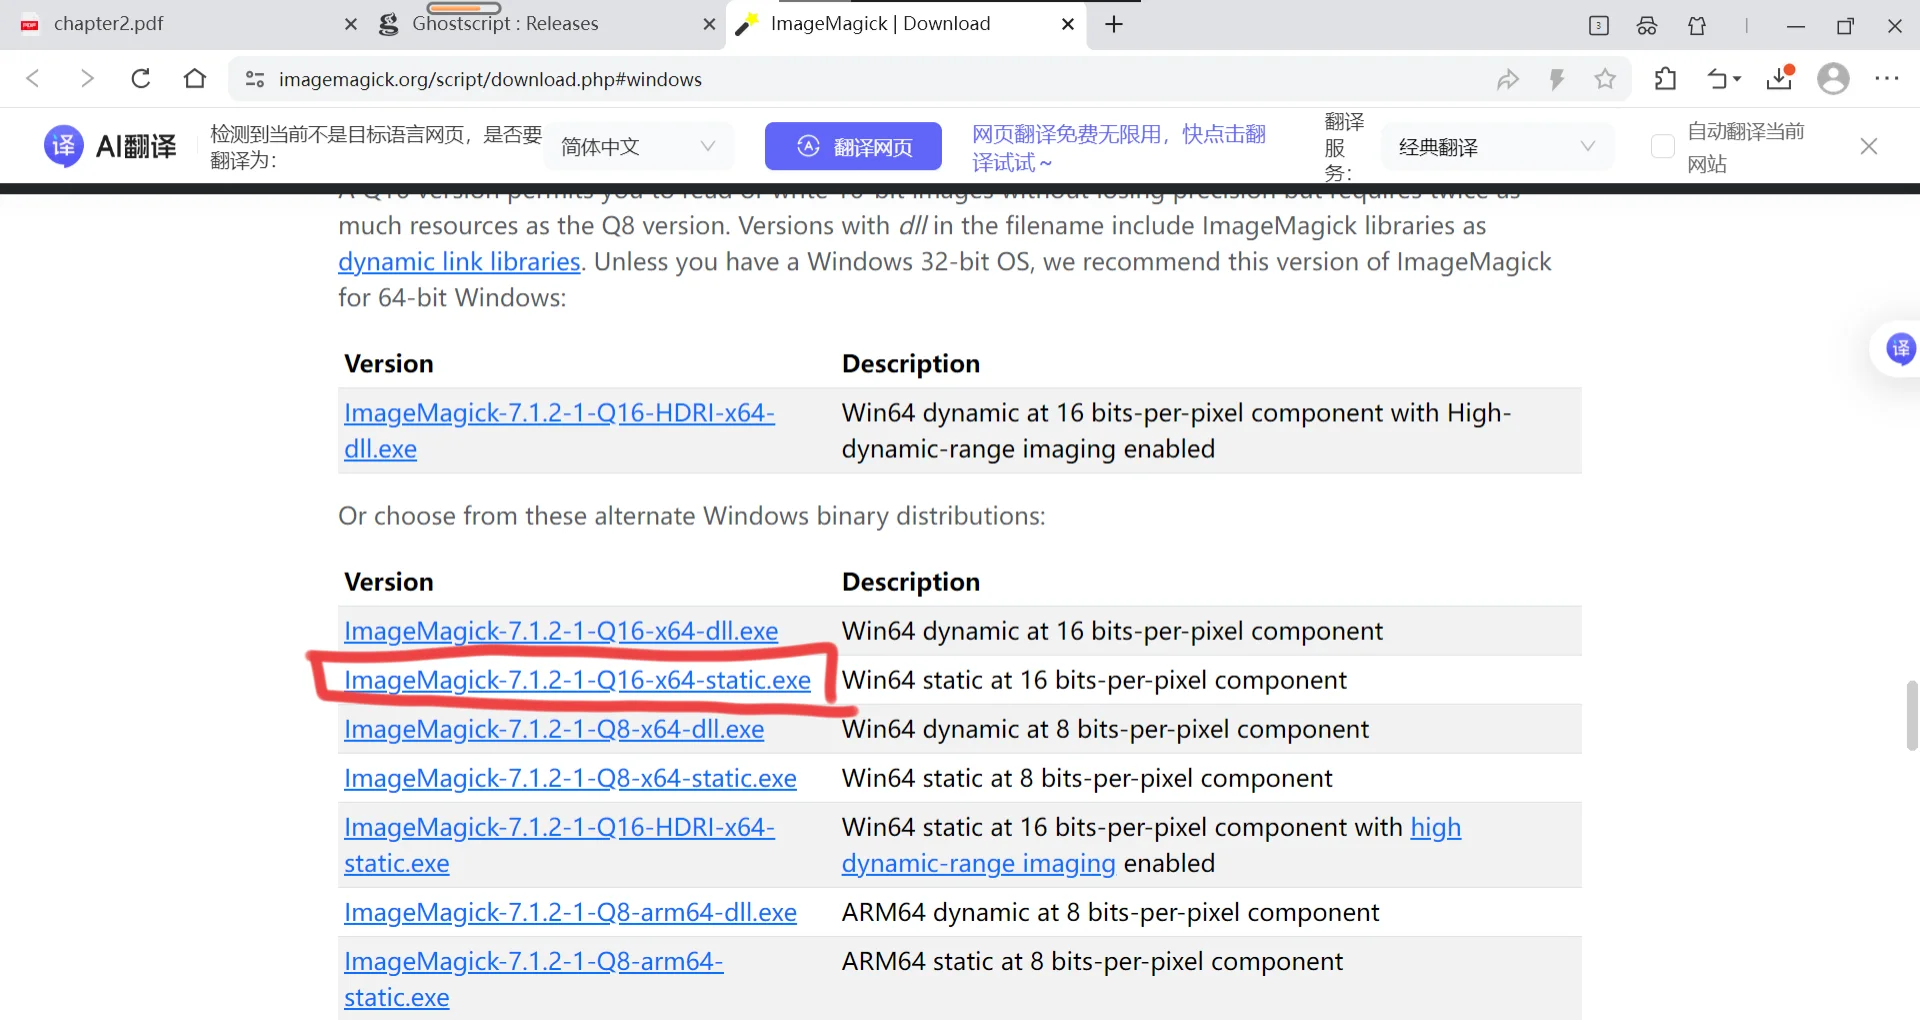The width and height of the screenshot is (1920, 1020).
Task: Enable the 自动翻译当前网站 checkbox
Action: pyautogui.click(x=1662, y=147)
